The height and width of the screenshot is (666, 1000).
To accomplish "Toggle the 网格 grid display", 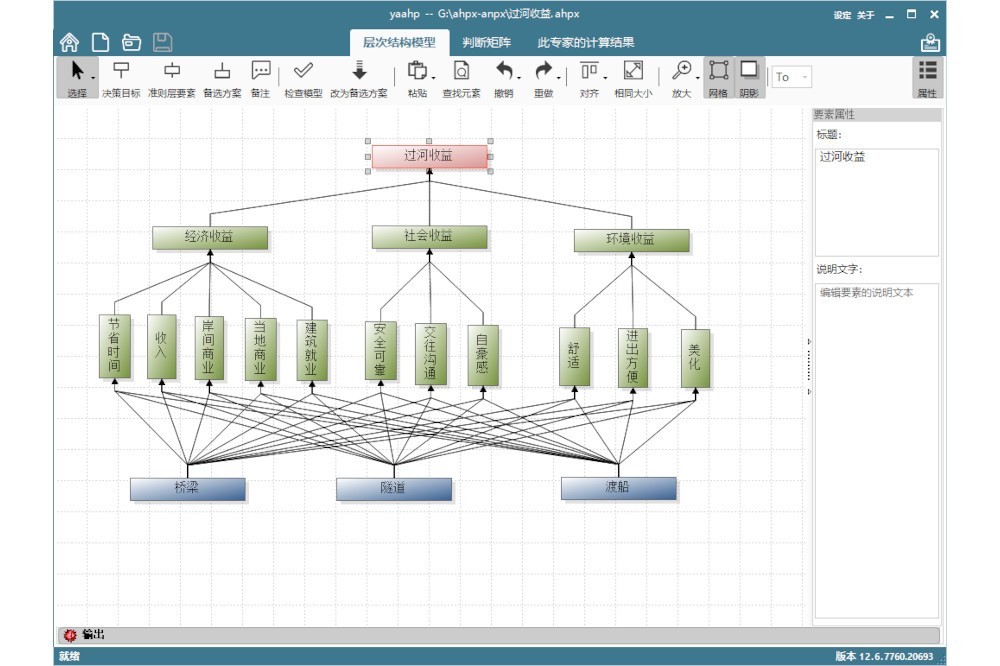I will coord(718,78).
